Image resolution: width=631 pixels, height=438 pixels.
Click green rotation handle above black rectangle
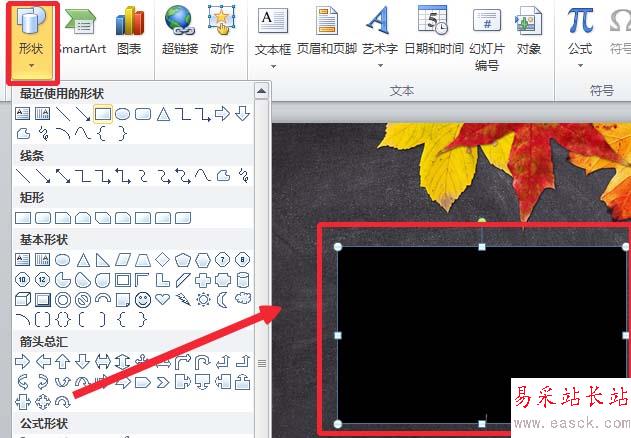[x=482, y=220]
